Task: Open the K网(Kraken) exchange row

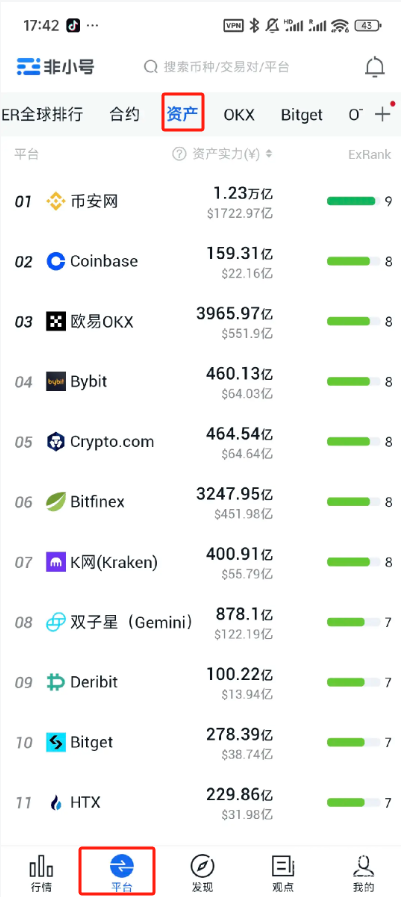Action: (200, 562)
